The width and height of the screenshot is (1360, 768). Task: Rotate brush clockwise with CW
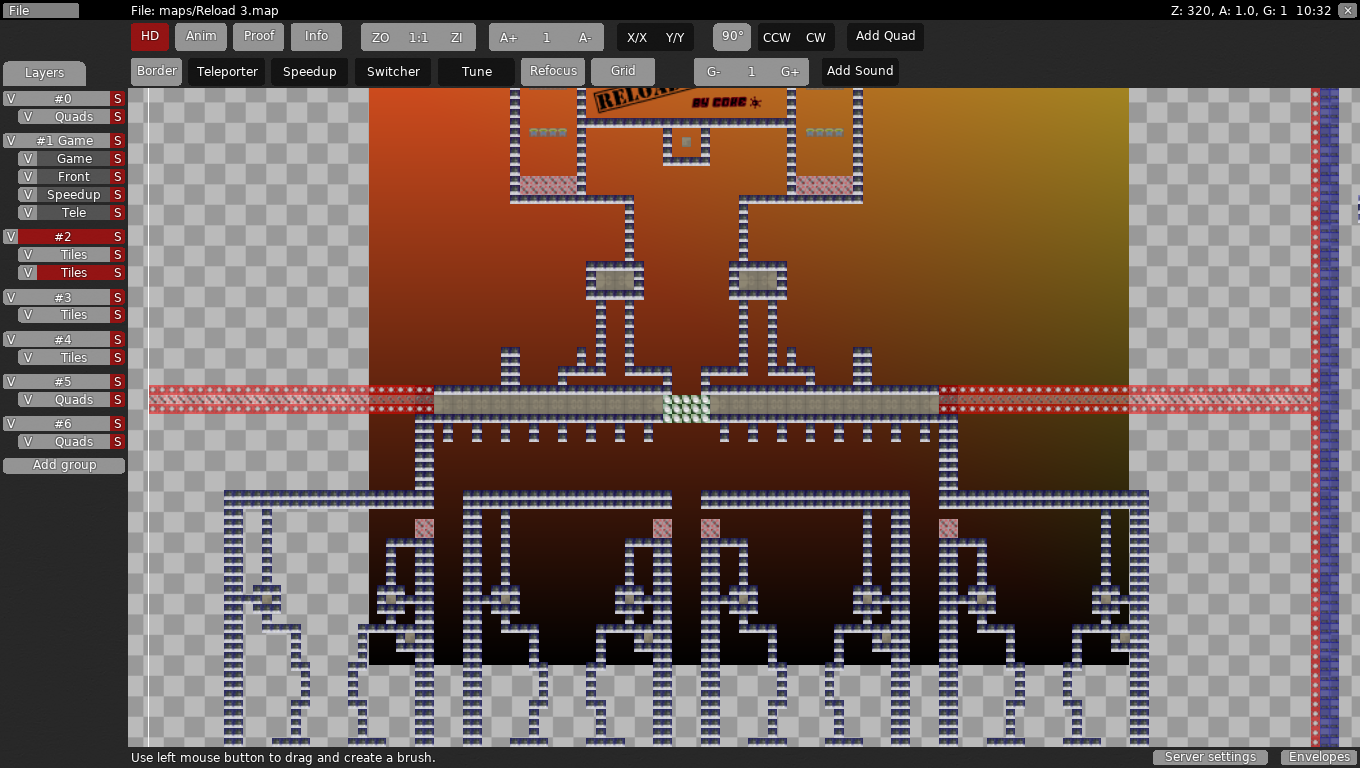click(816, 37)
